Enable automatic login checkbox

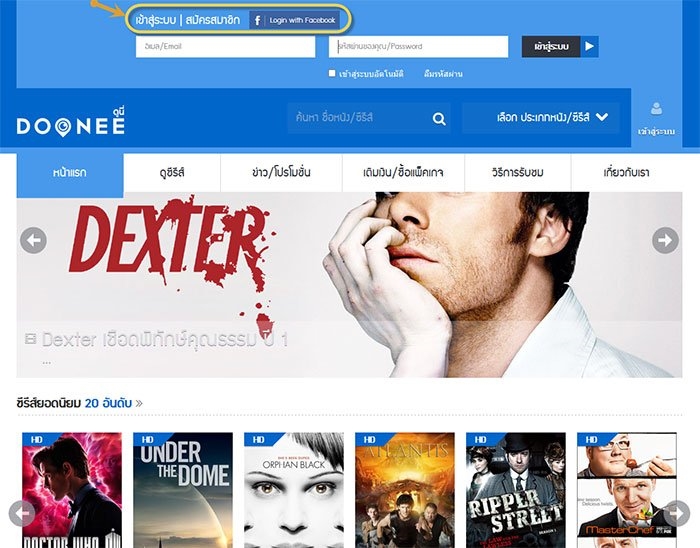pyautogui.click(x=332, y=73)
